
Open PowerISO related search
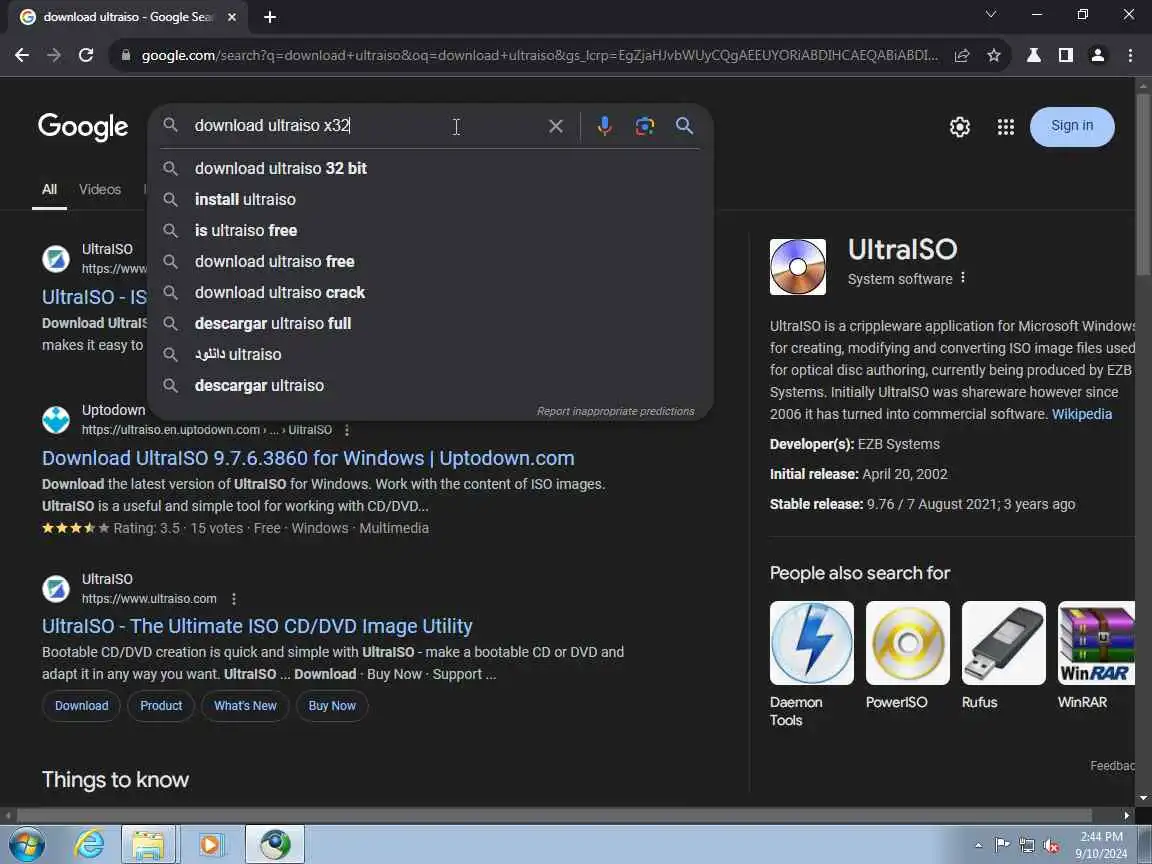click(908, 655)
